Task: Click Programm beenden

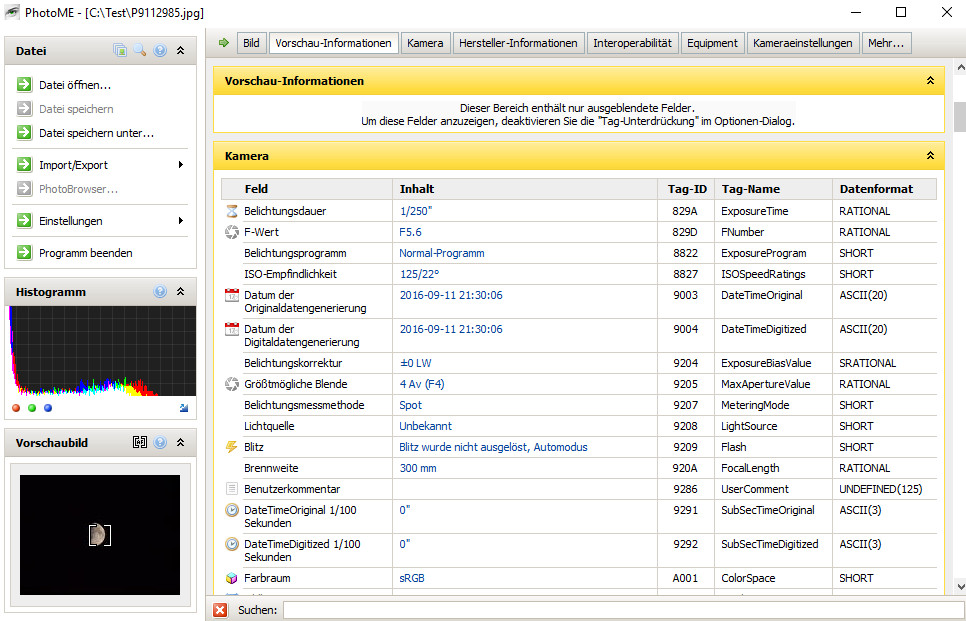Action: [x=85, y=253]
